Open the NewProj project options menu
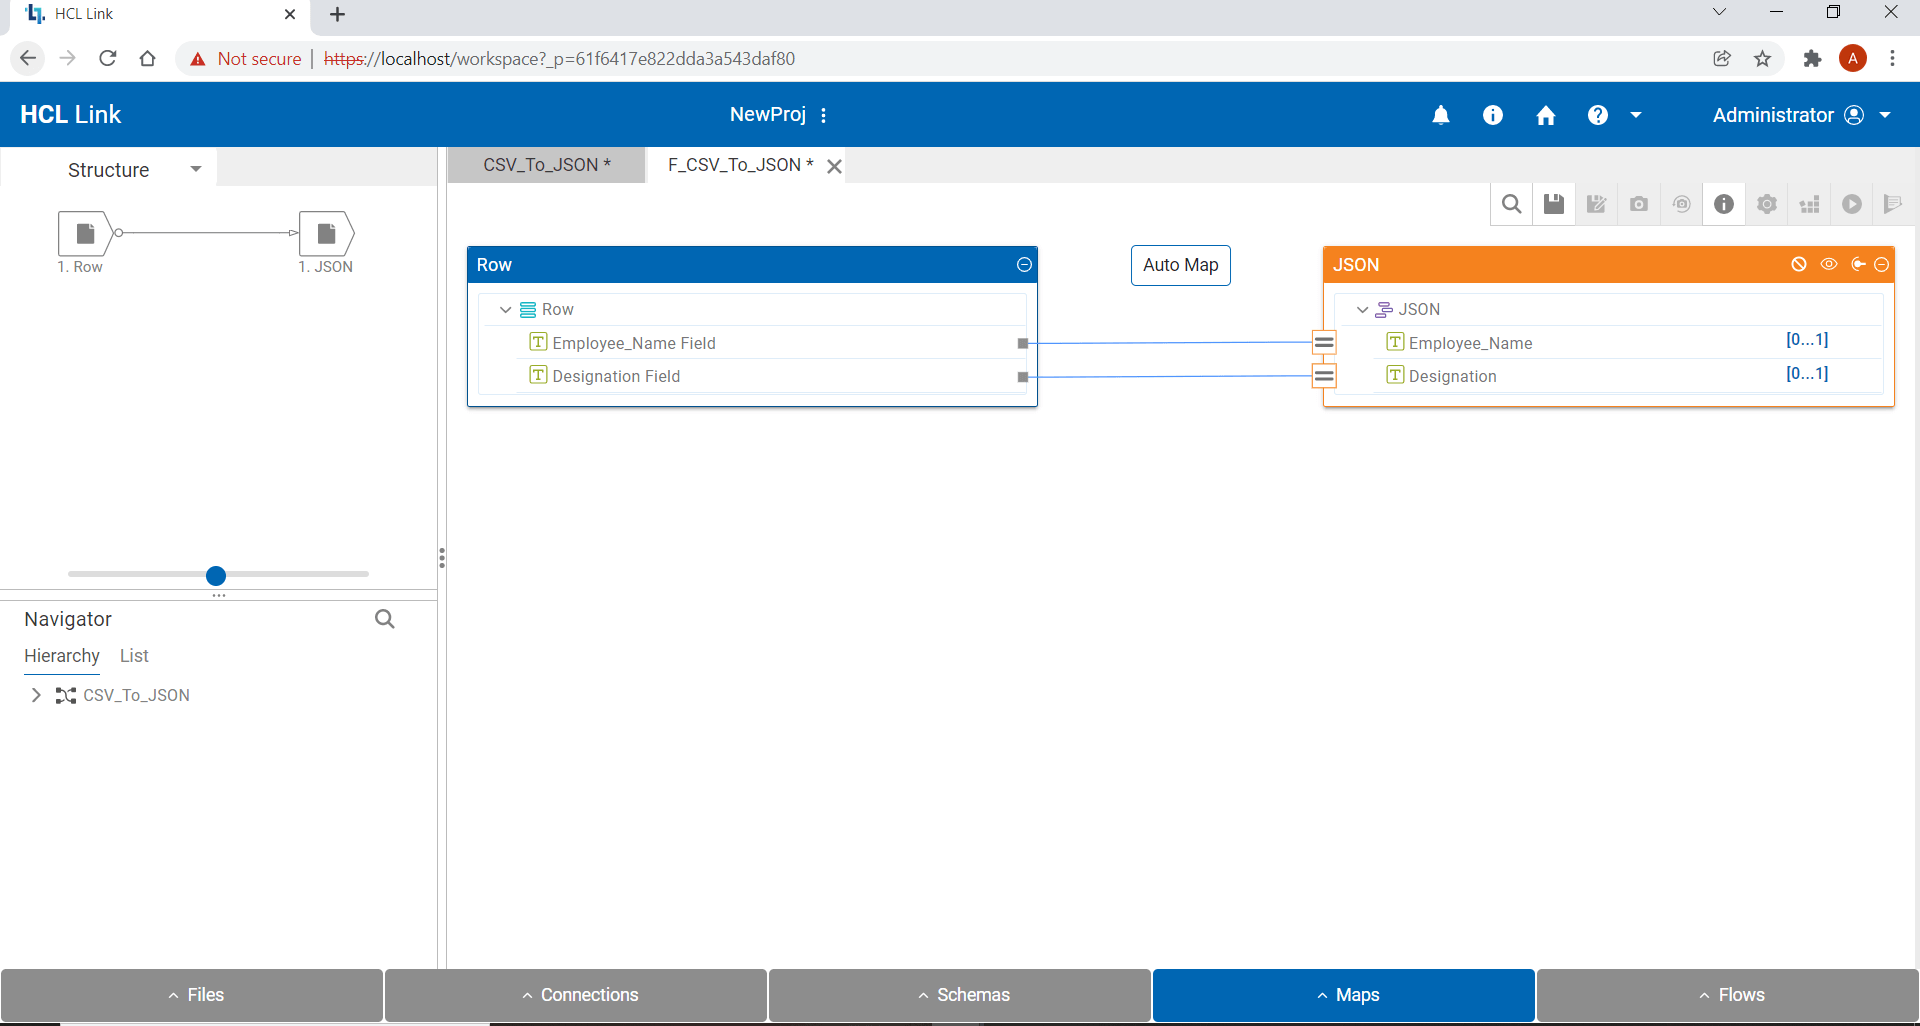The image size is (1920, 1026). click(822, 114)
